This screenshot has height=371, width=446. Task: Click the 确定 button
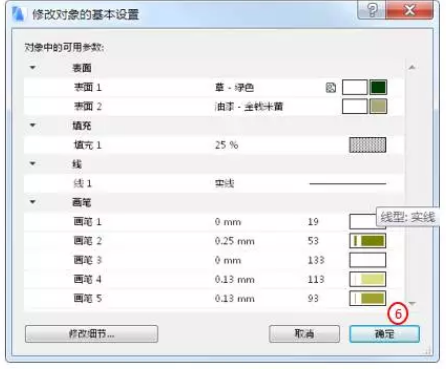pos(384,334)
